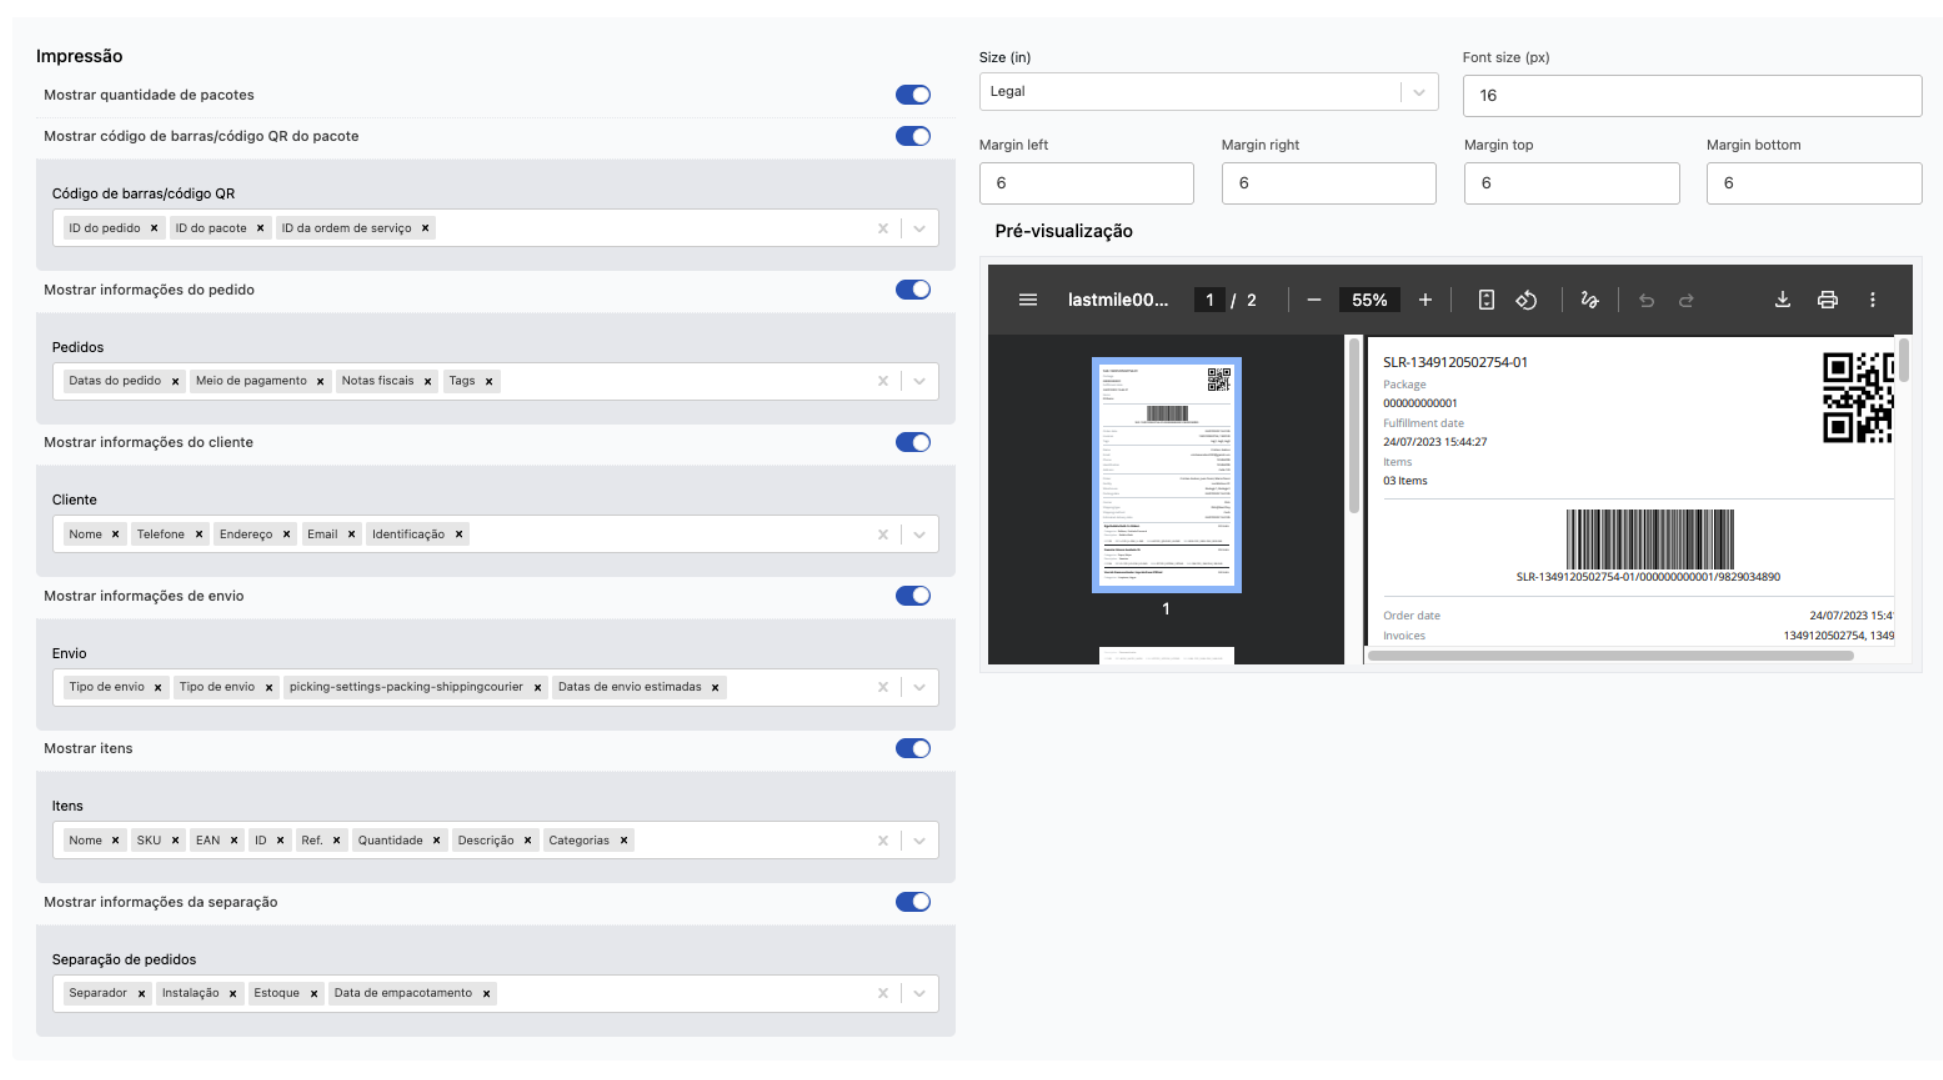Disable Mostrar quantidade de pacotes
The height and width of the screenshot is (1080, 1943).
click(912, 95)
